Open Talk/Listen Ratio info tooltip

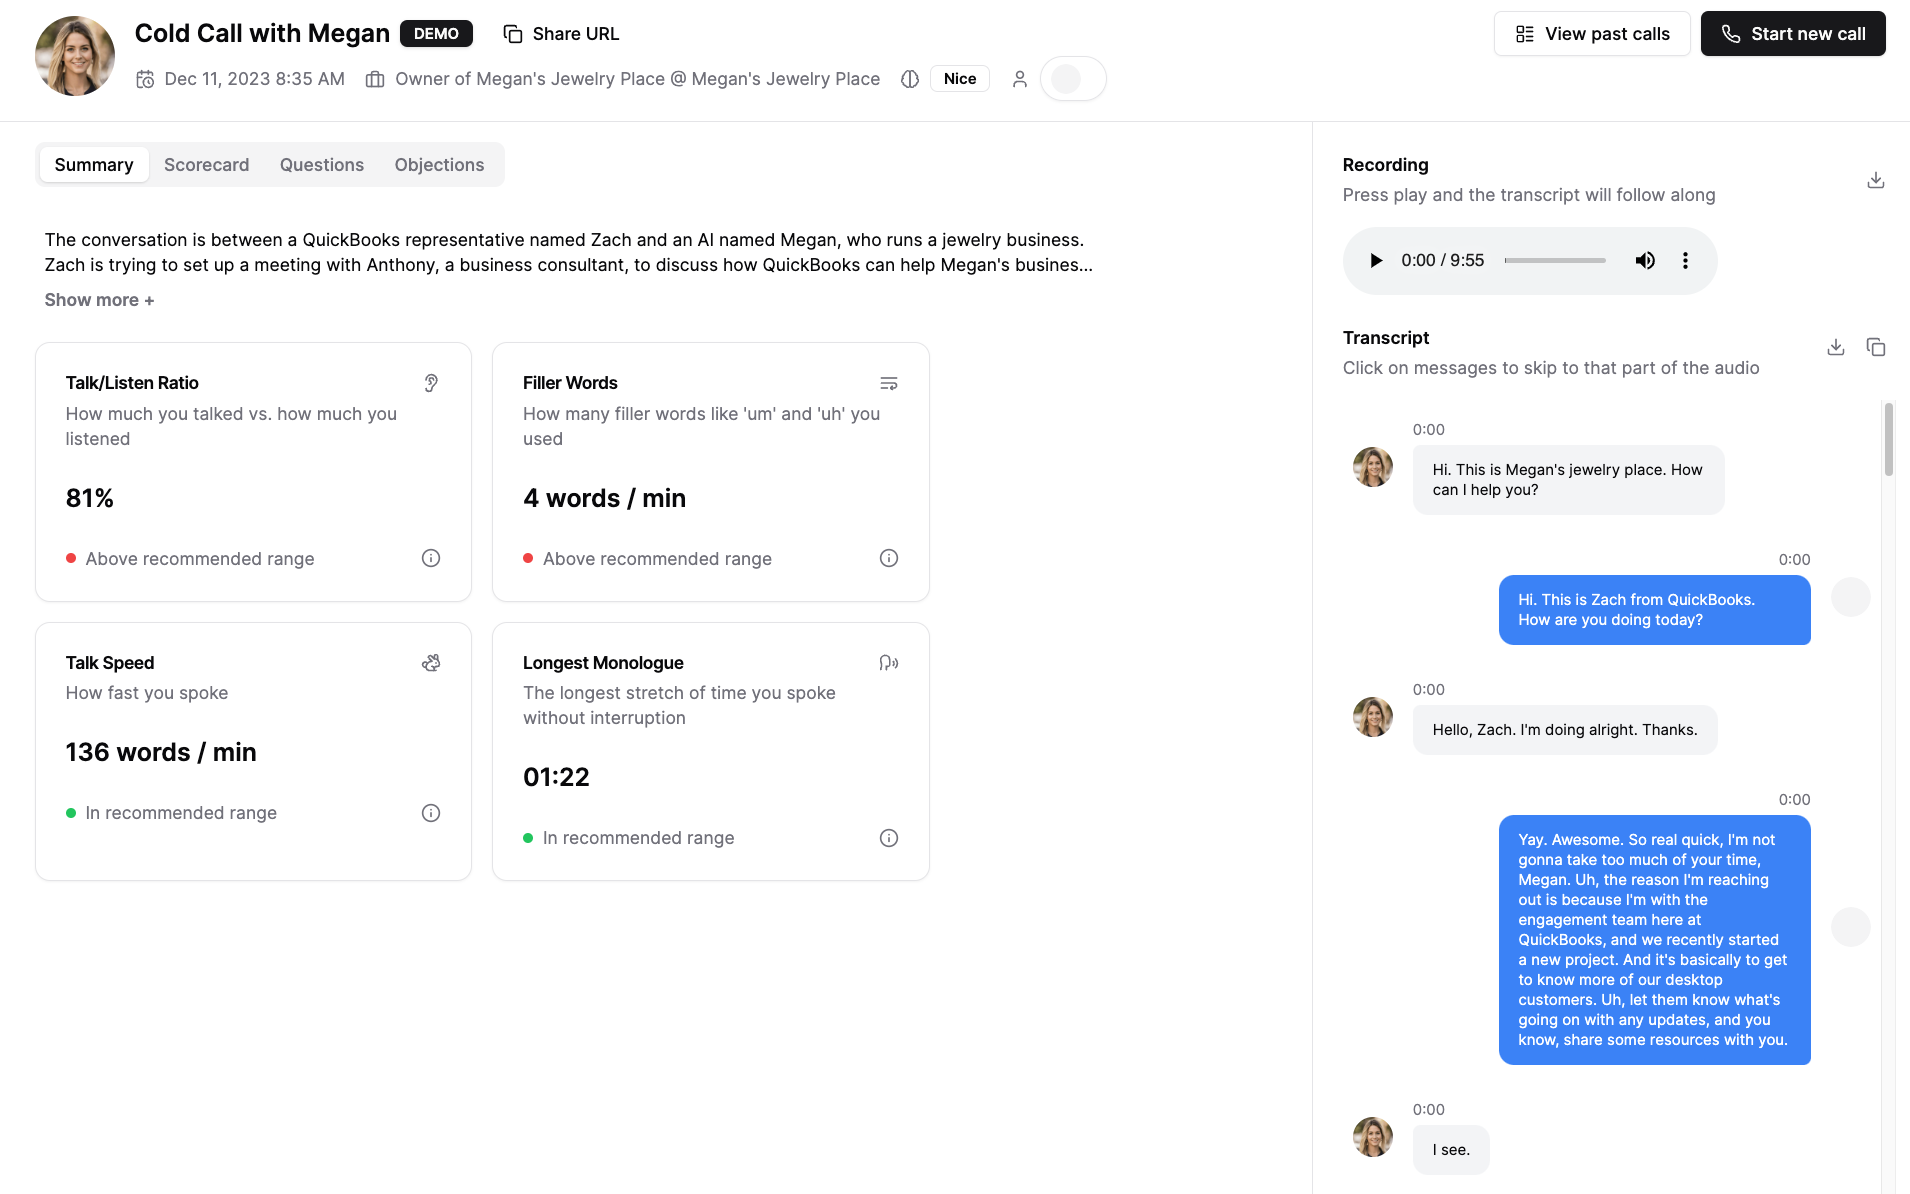pos(430,558)
